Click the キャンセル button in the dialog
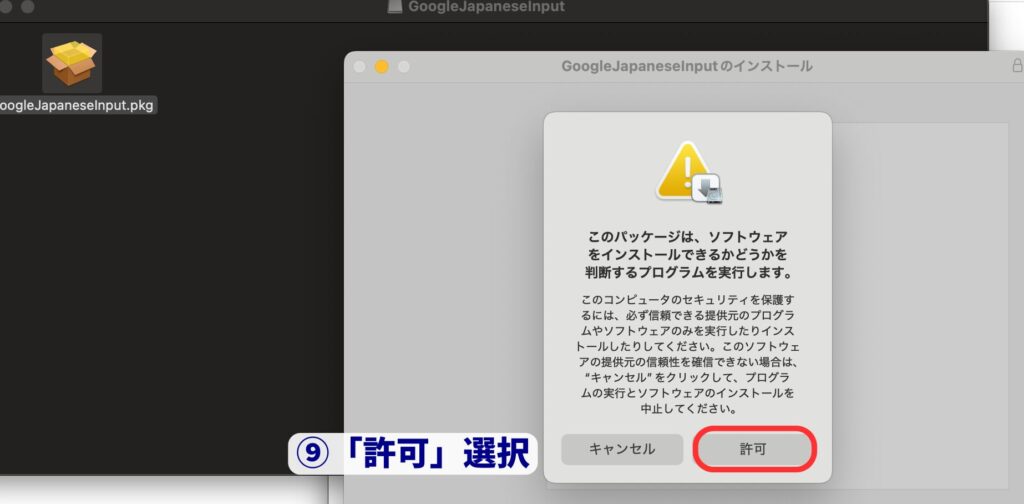1024x504 pixels. tap(622, 449)
